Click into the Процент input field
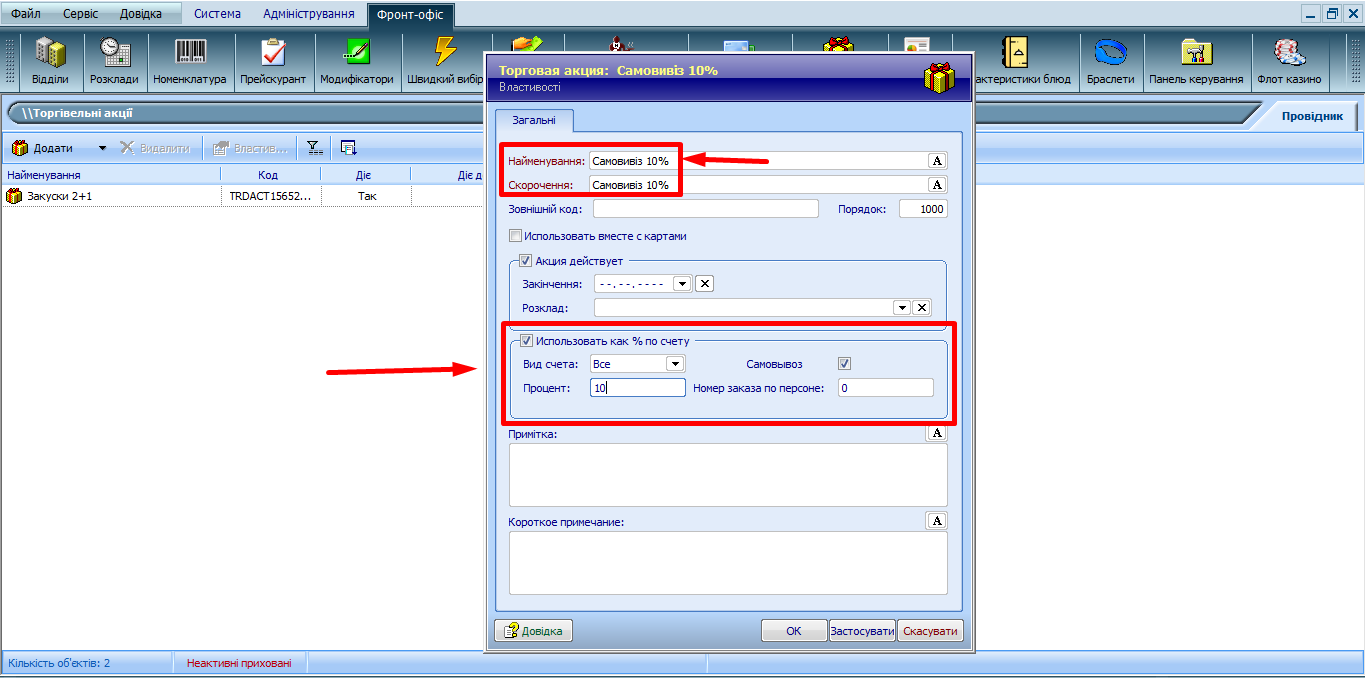This screenshot has width=1365, height=678. (637, 388)
